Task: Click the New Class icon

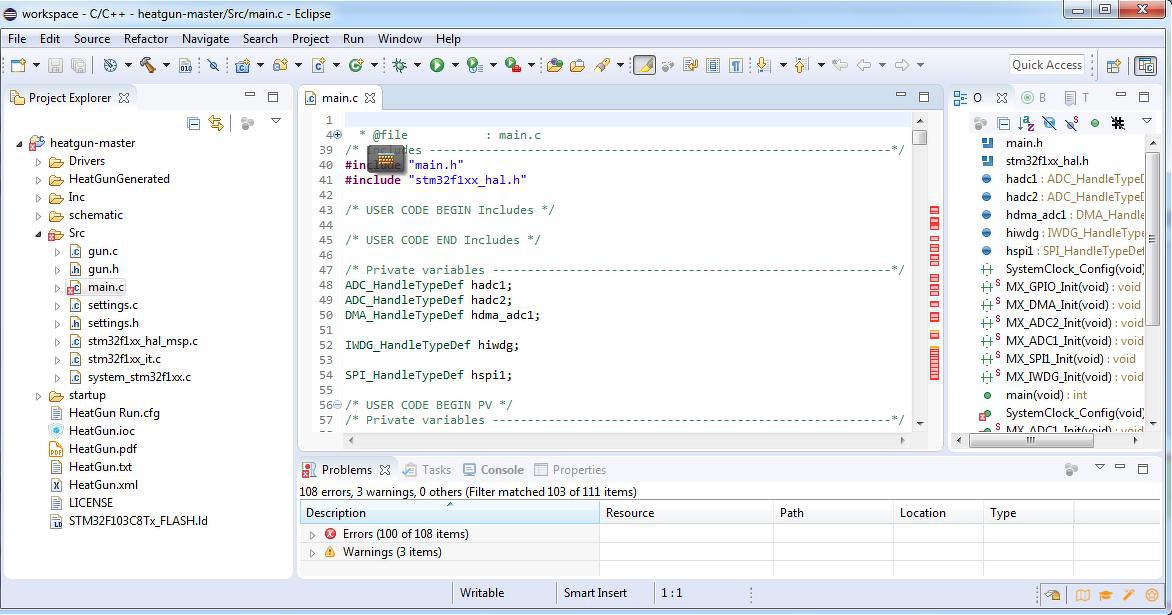Action: (356, 65)
